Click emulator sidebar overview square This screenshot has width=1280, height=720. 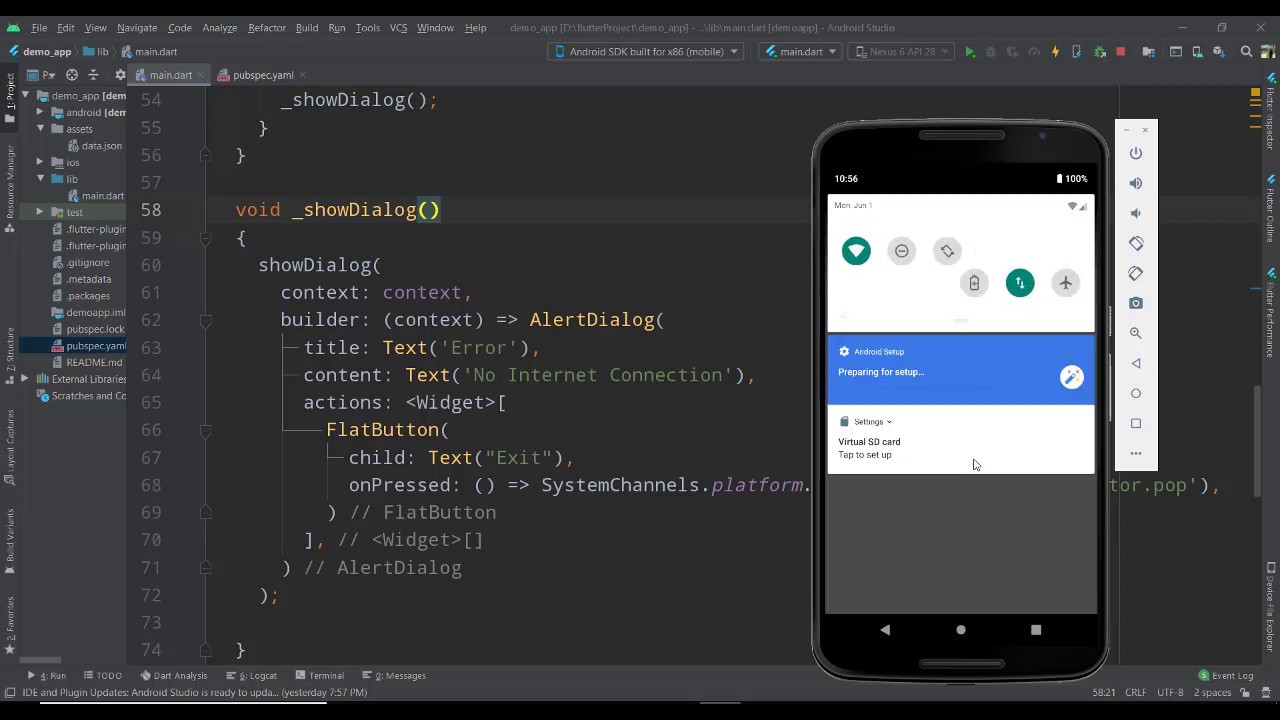coord(1136,423)
